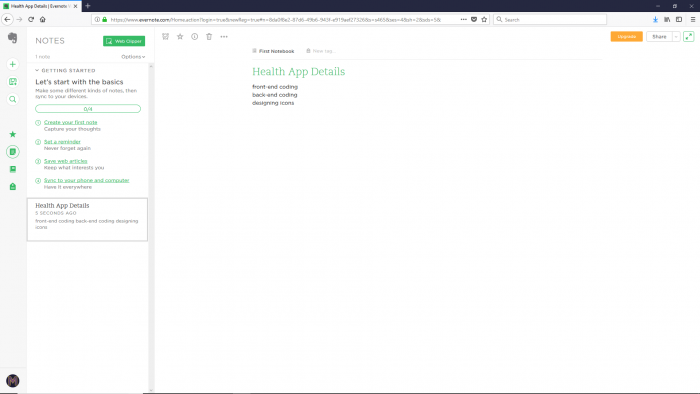Open Shortcuts star icon in sidebar
This screenshot has height=394, width=700.
[12, 134]
